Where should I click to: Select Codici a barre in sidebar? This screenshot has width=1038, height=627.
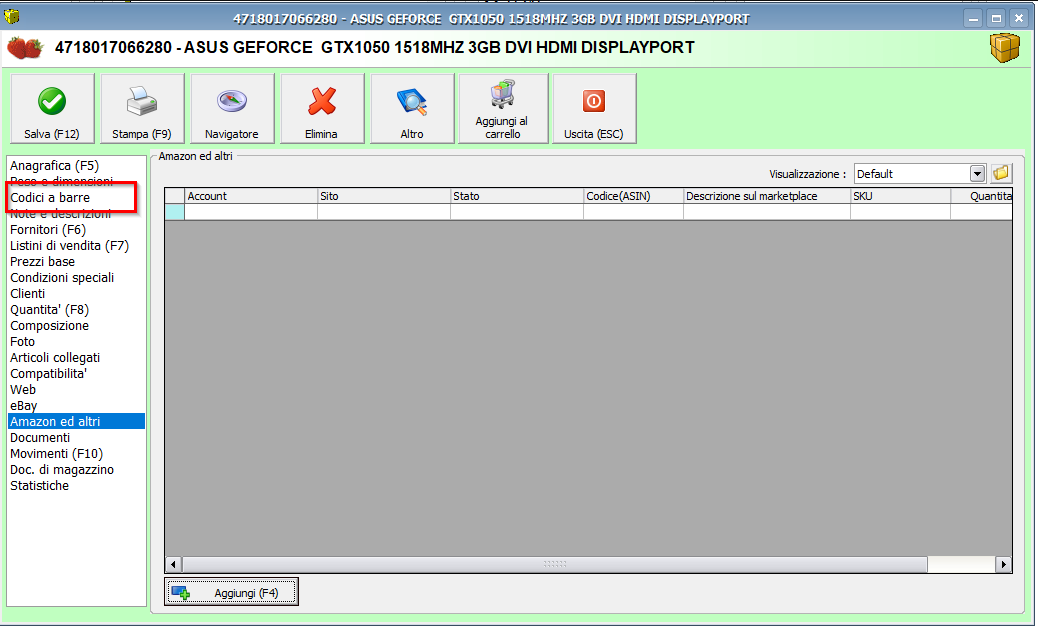(x=50, y=198)
